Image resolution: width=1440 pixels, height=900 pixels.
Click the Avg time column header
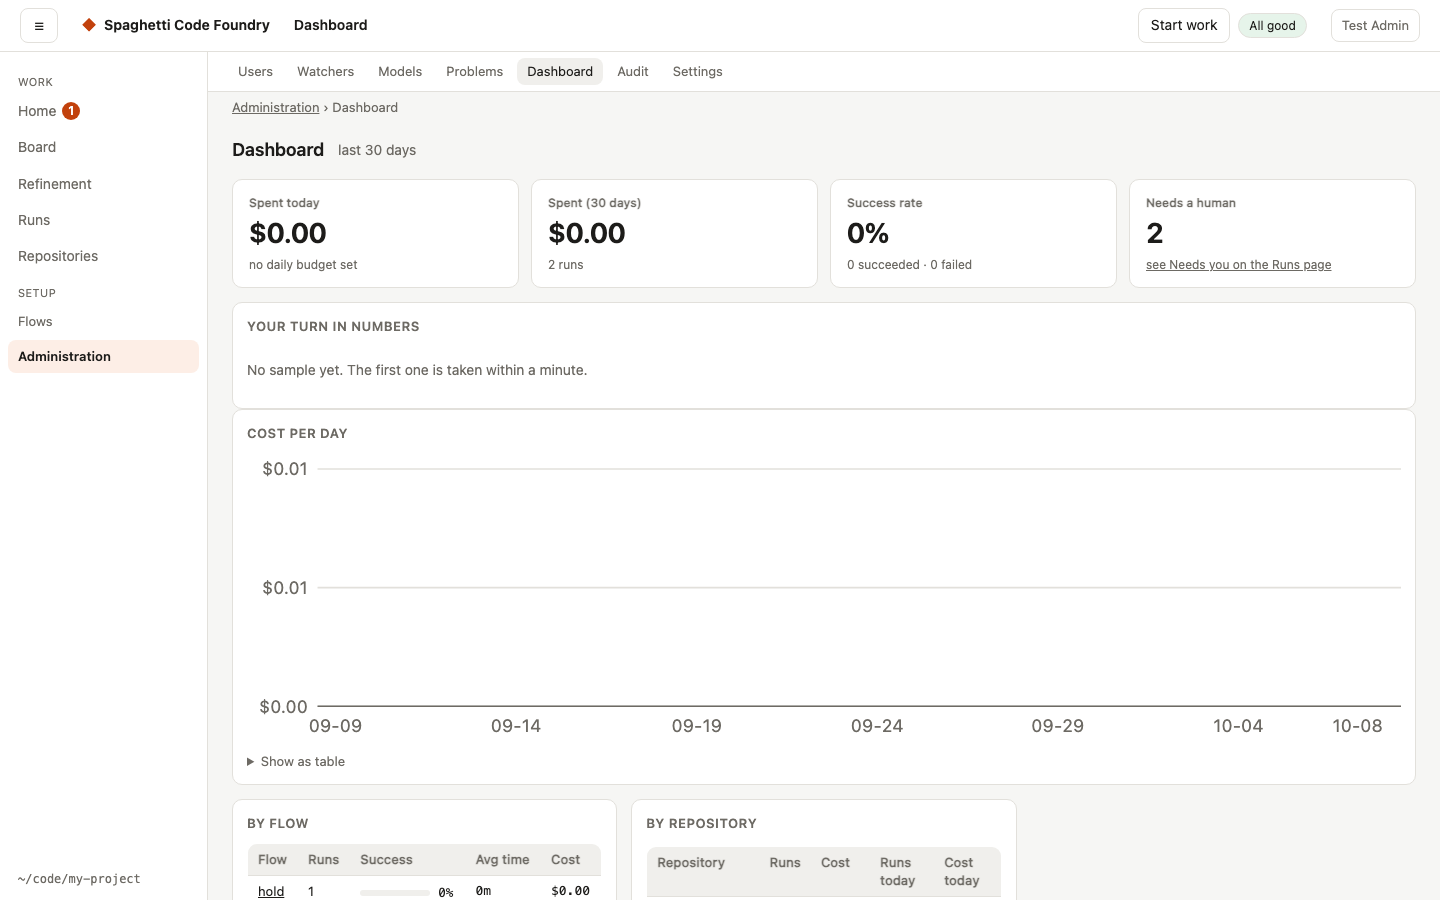pyautogui.click(x=503, y=860)
